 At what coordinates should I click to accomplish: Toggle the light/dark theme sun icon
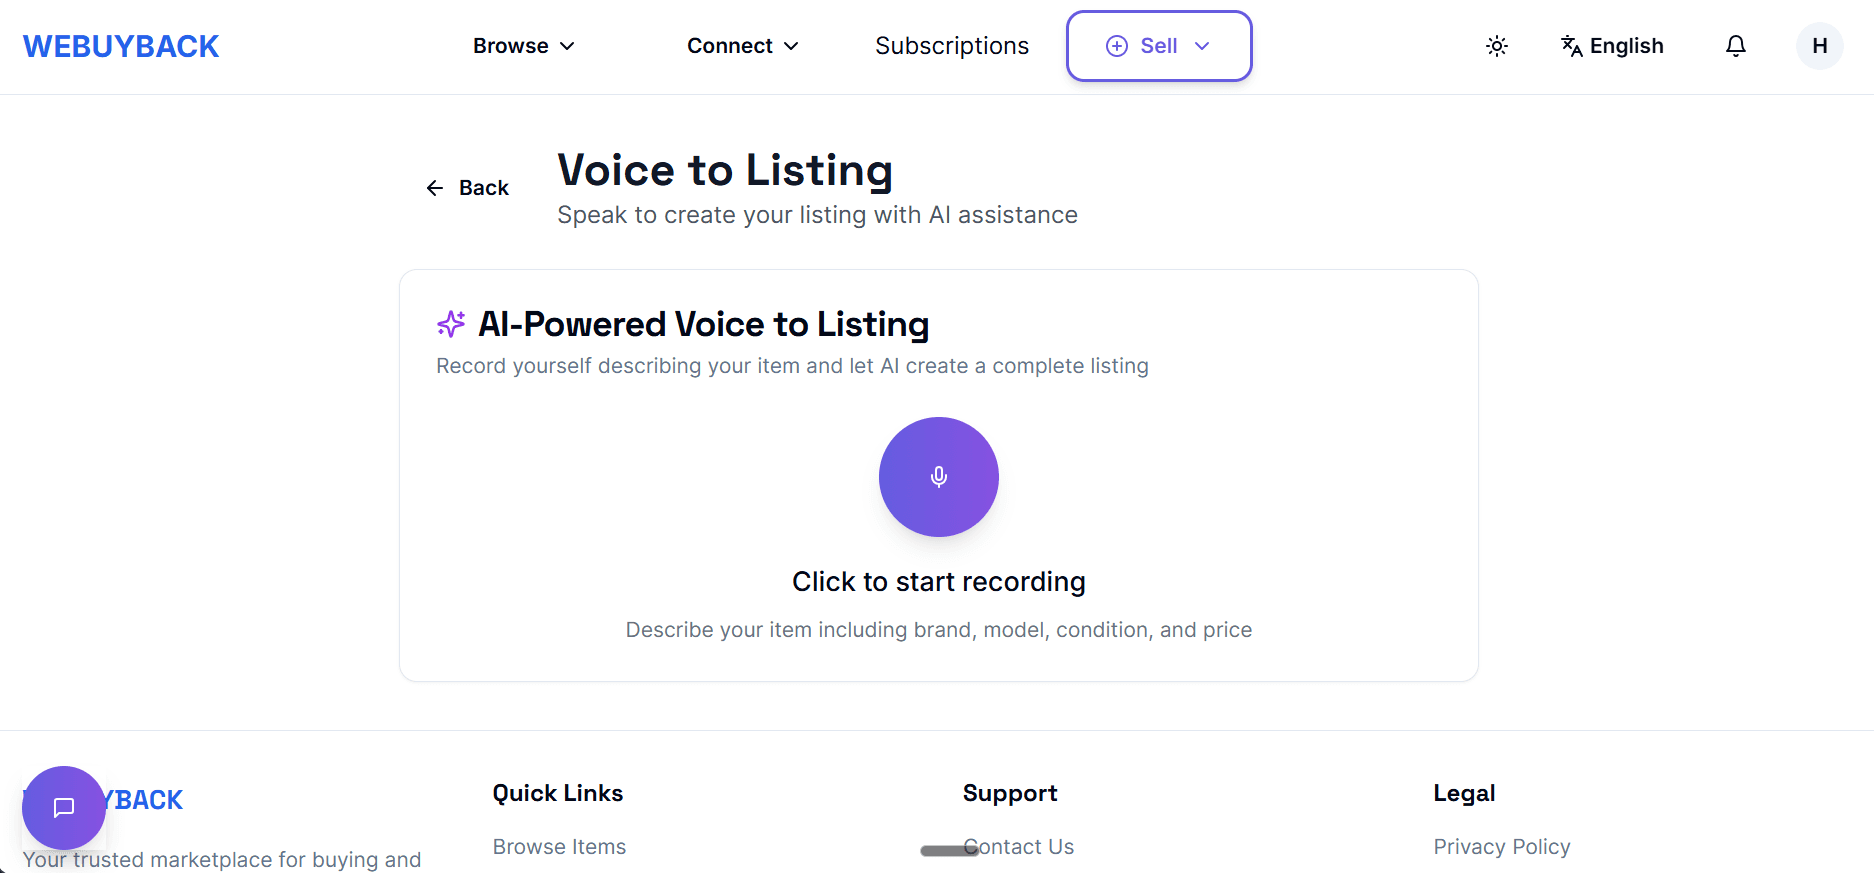coord(1496,46)
